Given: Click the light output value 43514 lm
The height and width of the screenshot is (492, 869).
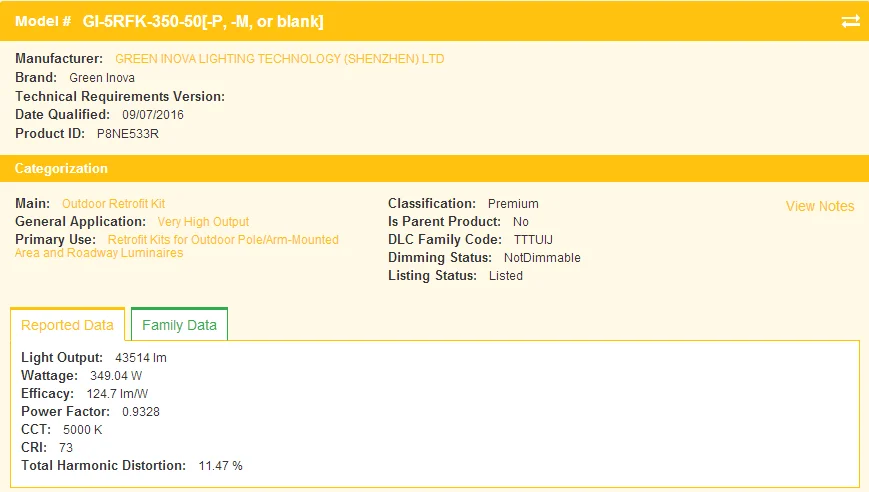Looking at the screenshot, I should 141,358.
